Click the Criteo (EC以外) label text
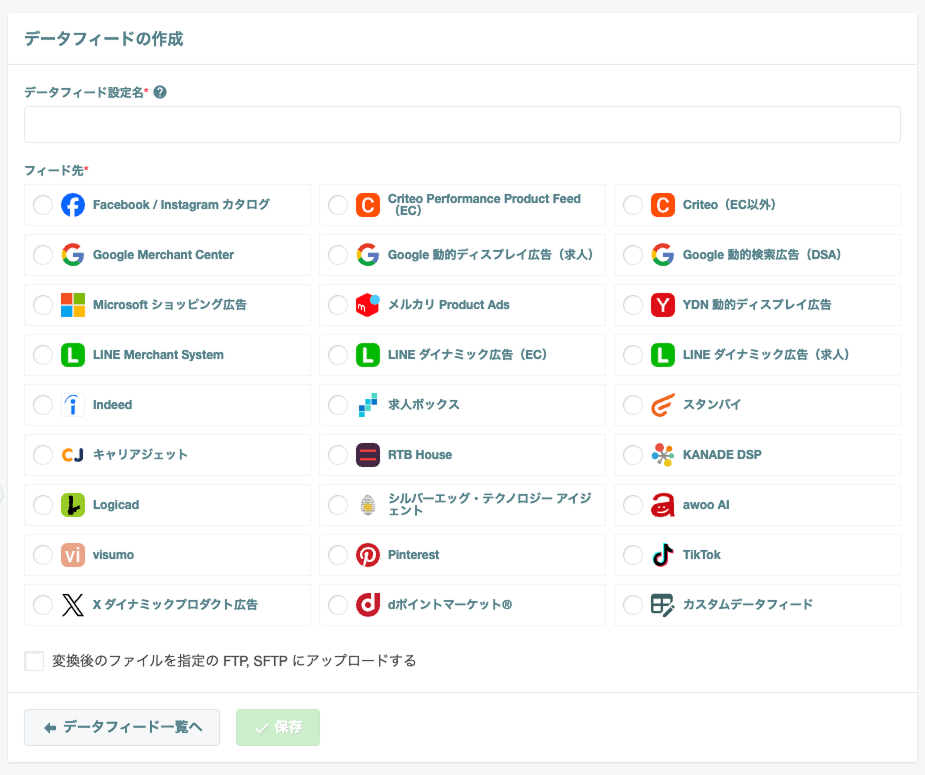 pos(729,205)
